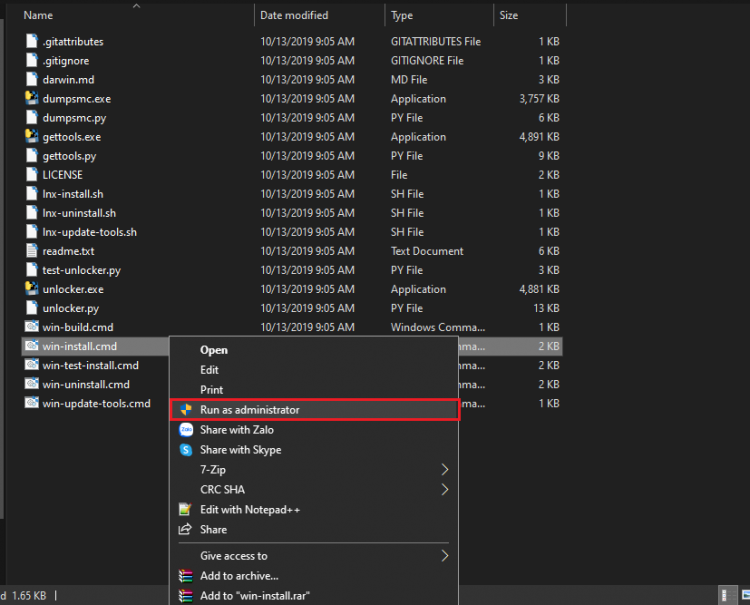Click the 3,757 KB size value
Viewport: 750px width, 605px height.
[539, 99]
